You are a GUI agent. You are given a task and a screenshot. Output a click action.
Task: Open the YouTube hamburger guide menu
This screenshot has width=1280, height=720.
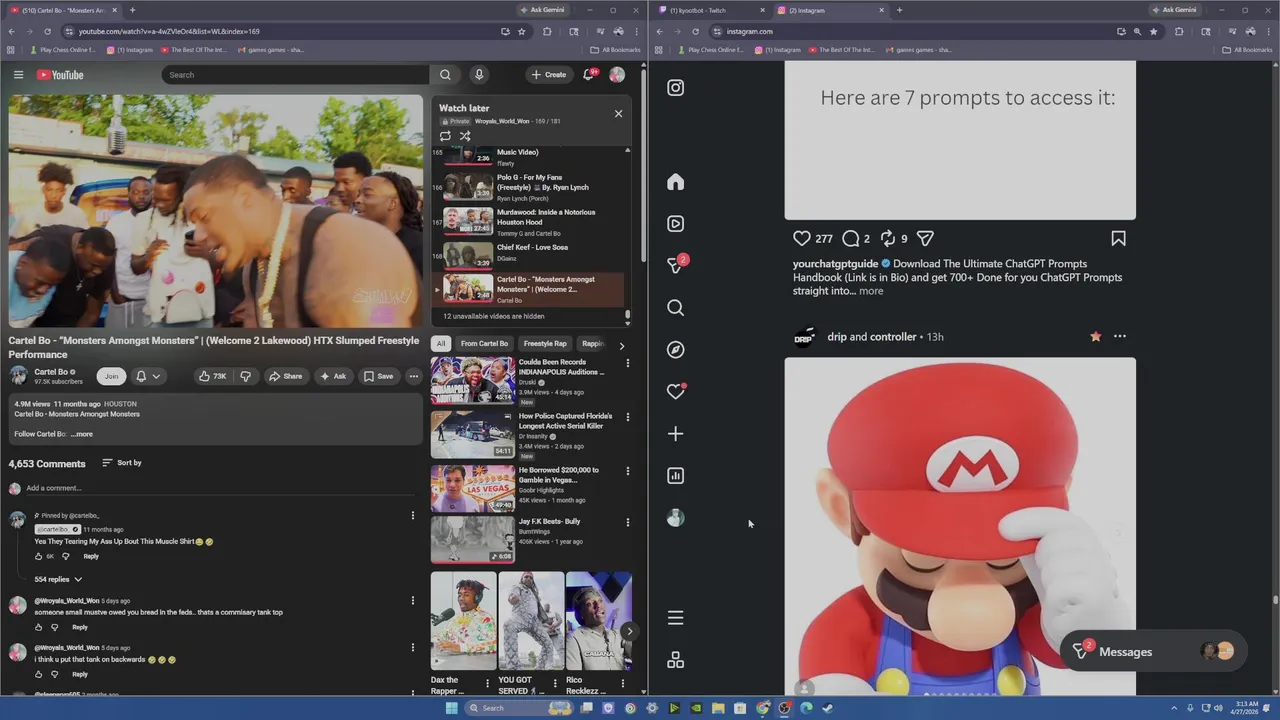[18, 75]
